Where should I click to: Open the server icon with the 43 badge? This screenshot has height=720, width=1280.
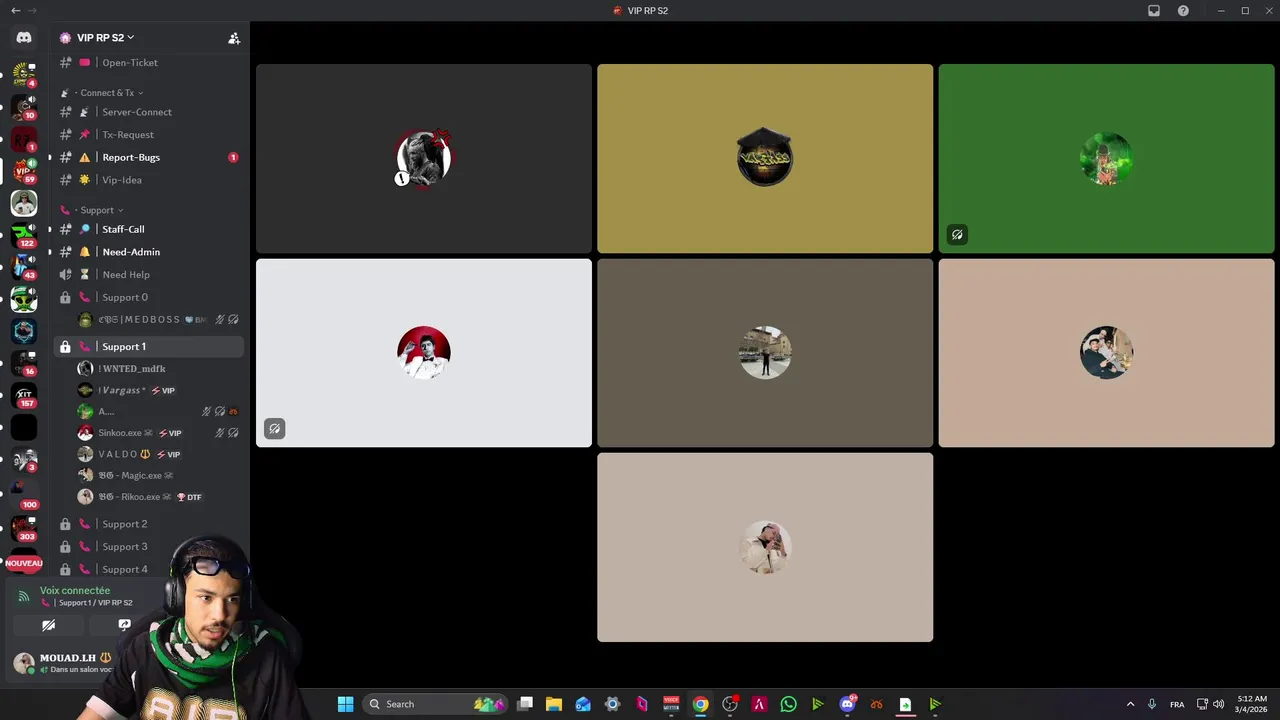(x=24, y=267)
